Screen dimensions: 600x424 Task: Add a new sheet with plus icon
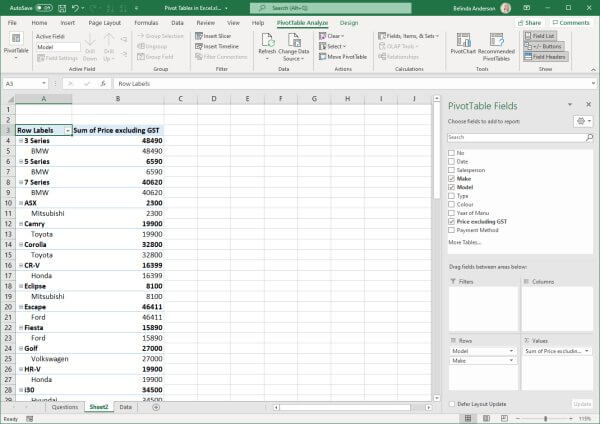tap(156, 407)
